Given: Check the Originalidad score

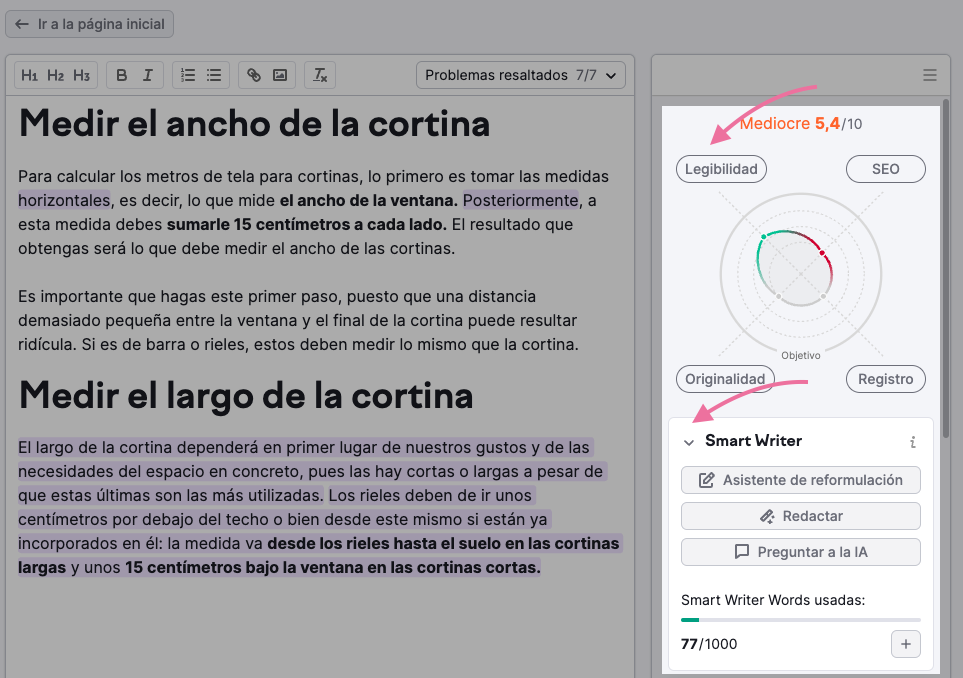Looking at the screenshot, I should (725, 379).
